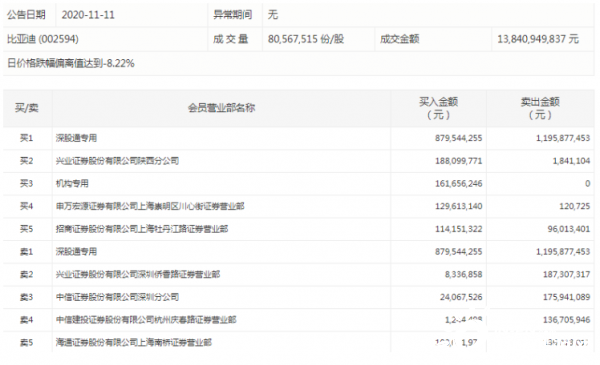The width and height of the screenshot is (600, 365).
Task: Click '深股通专用' in the 卖1 row
Action: click(x=76, y=252)
